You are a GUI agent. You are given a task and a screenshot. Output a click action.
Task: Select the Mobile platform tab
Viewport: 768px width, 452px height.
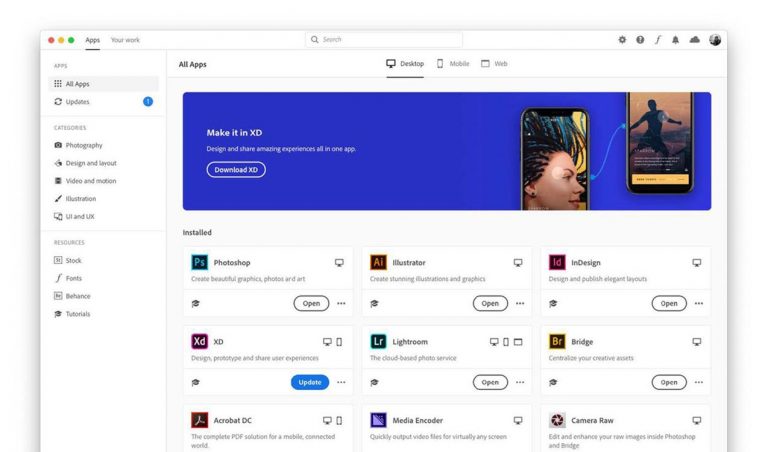453,64
